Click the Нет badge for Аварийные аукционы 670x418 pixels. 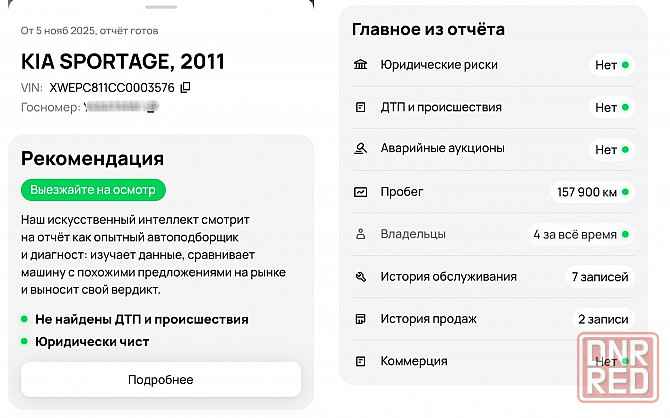tap(611, 150)
